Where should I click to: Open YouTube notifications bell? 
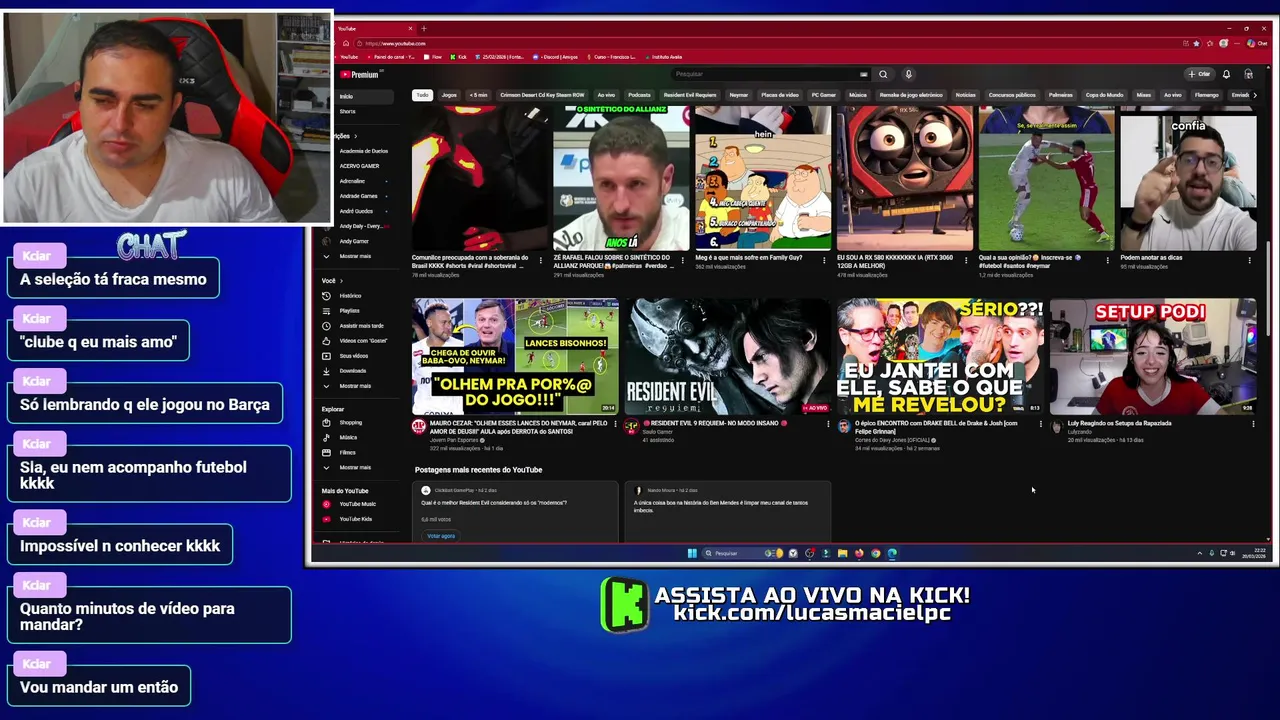click(1226, 74)
